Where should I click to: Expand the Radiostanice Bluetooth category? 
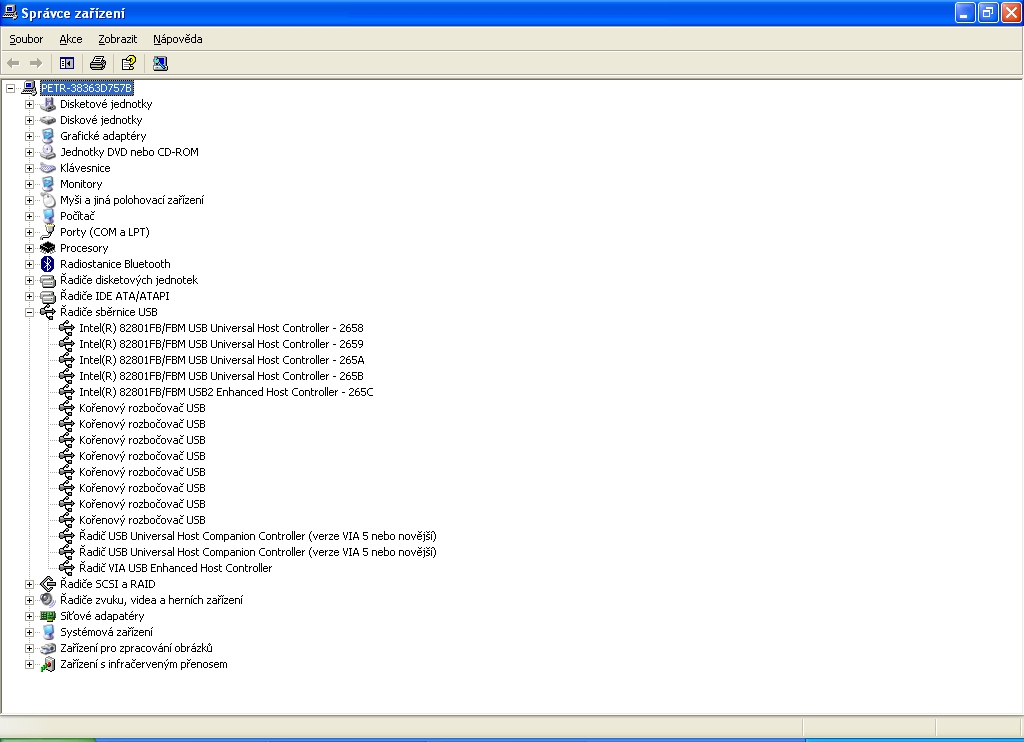[29, 264]
